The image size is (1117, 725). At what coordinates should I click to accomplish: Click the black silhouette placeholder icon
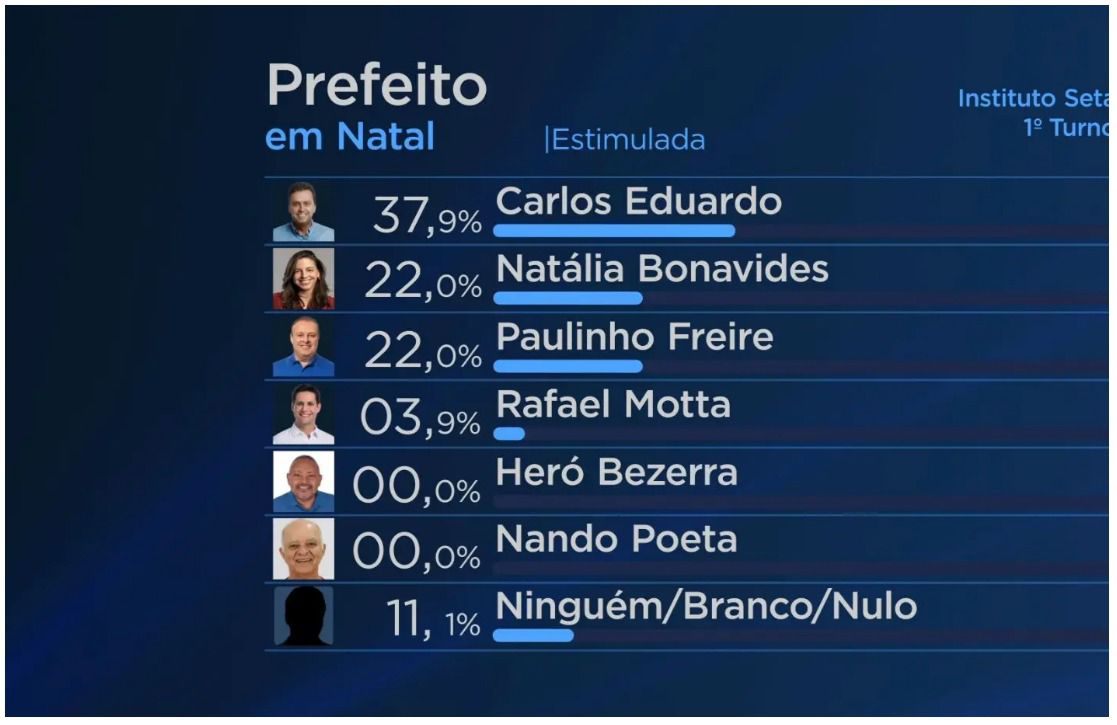coord(303,617)
